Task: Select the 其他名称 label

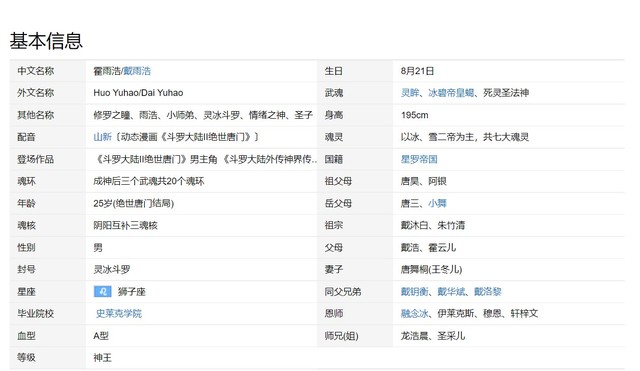Action: point(36,115)
